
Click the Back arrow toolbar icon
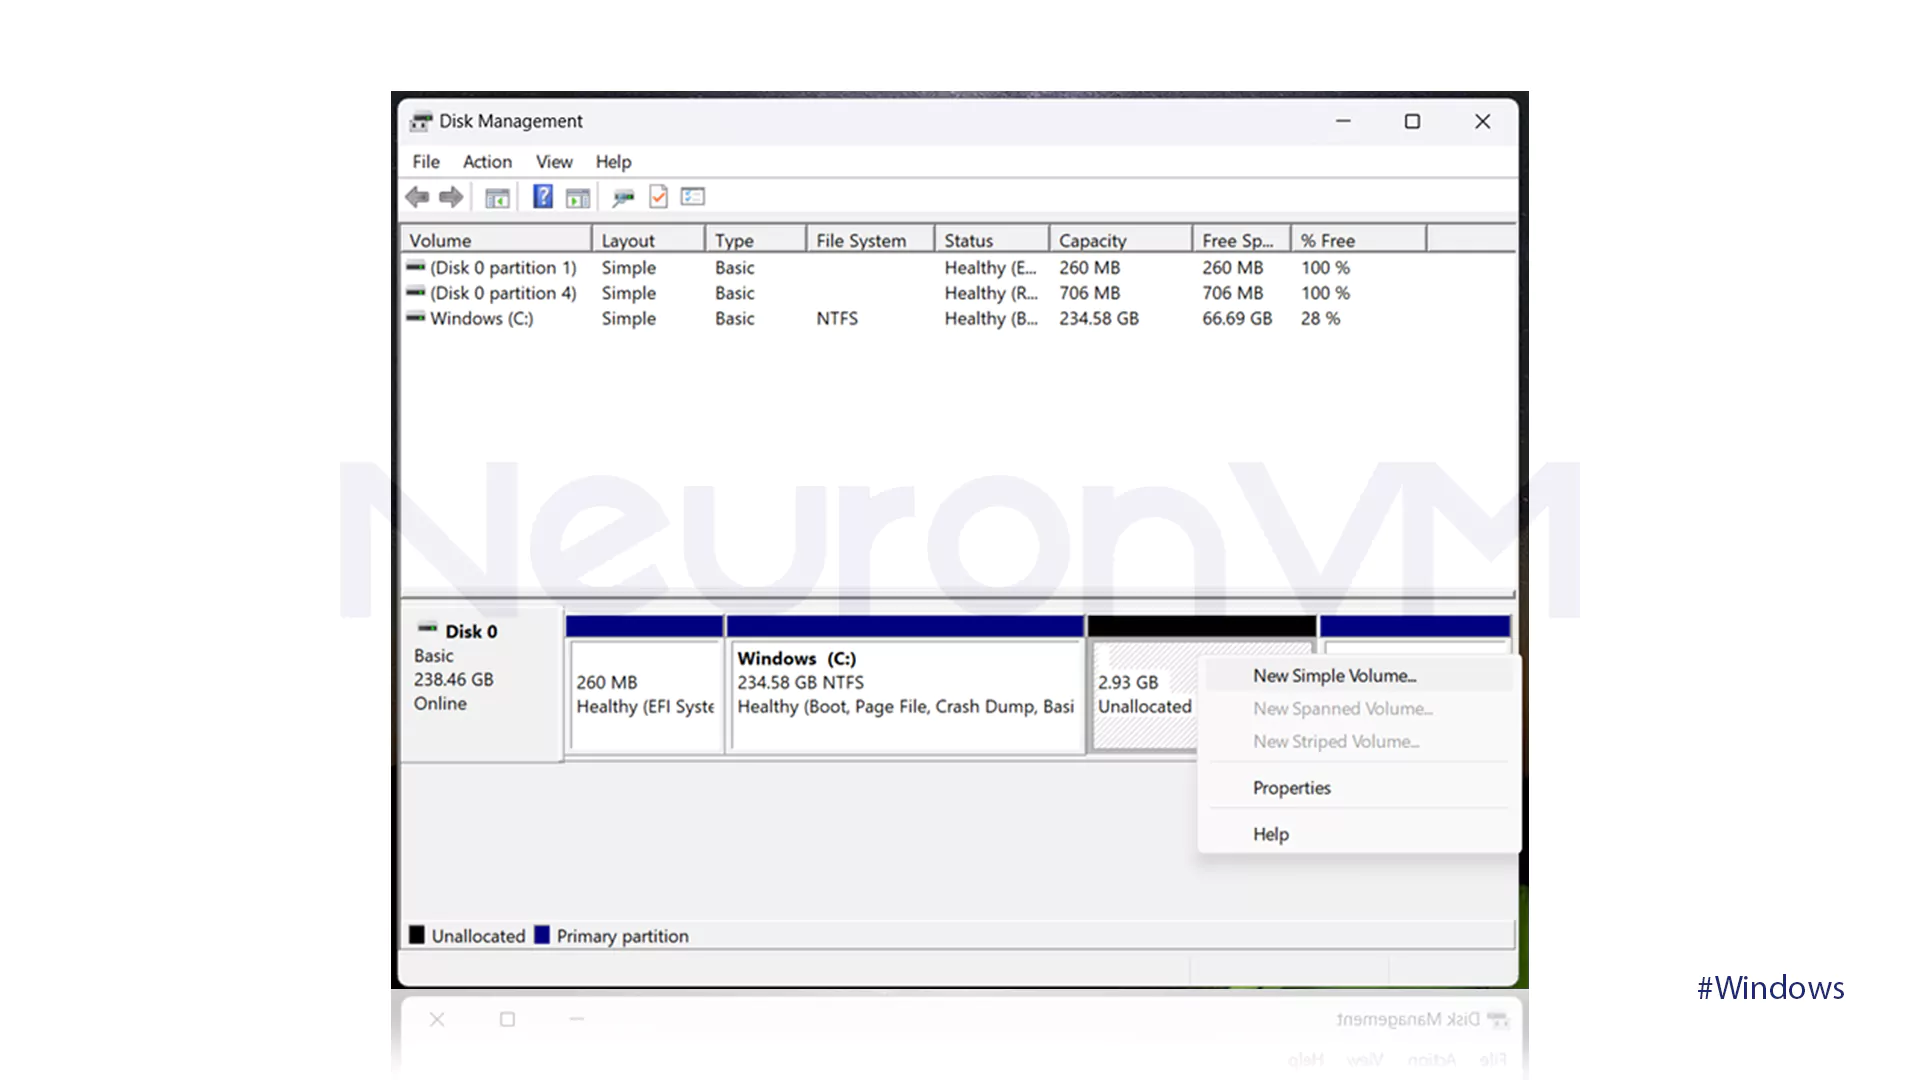[x=417, y=197]
